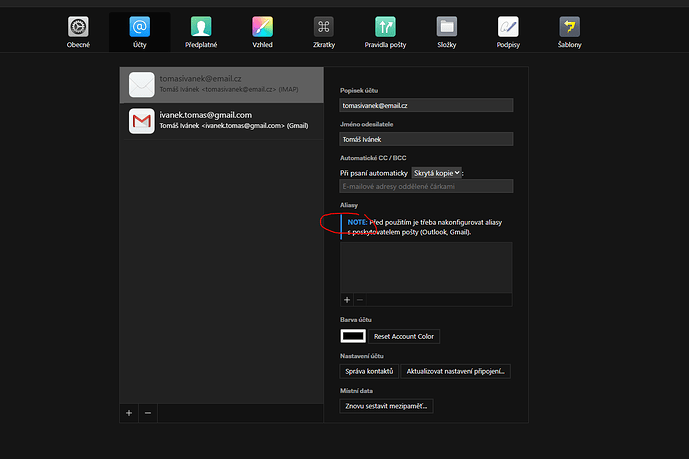Open the Vzhled appearance icon
This screenshot has width=689, height=459.
pyautogui.click(x=262, y=27)
